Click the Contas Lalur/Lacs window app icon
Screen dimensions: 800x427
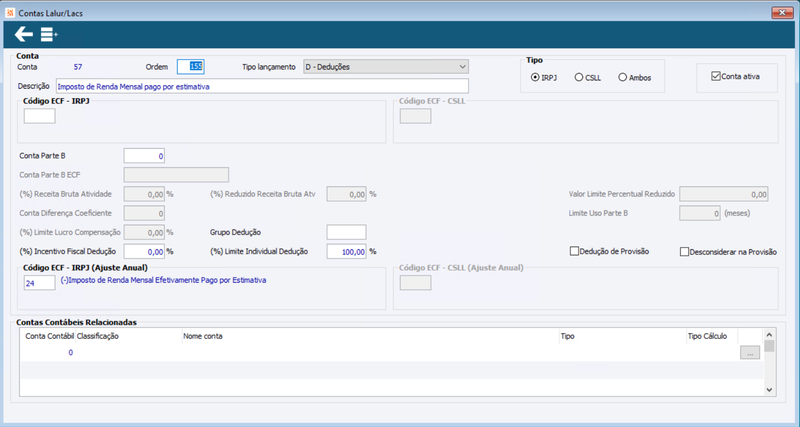coord(10,13)
